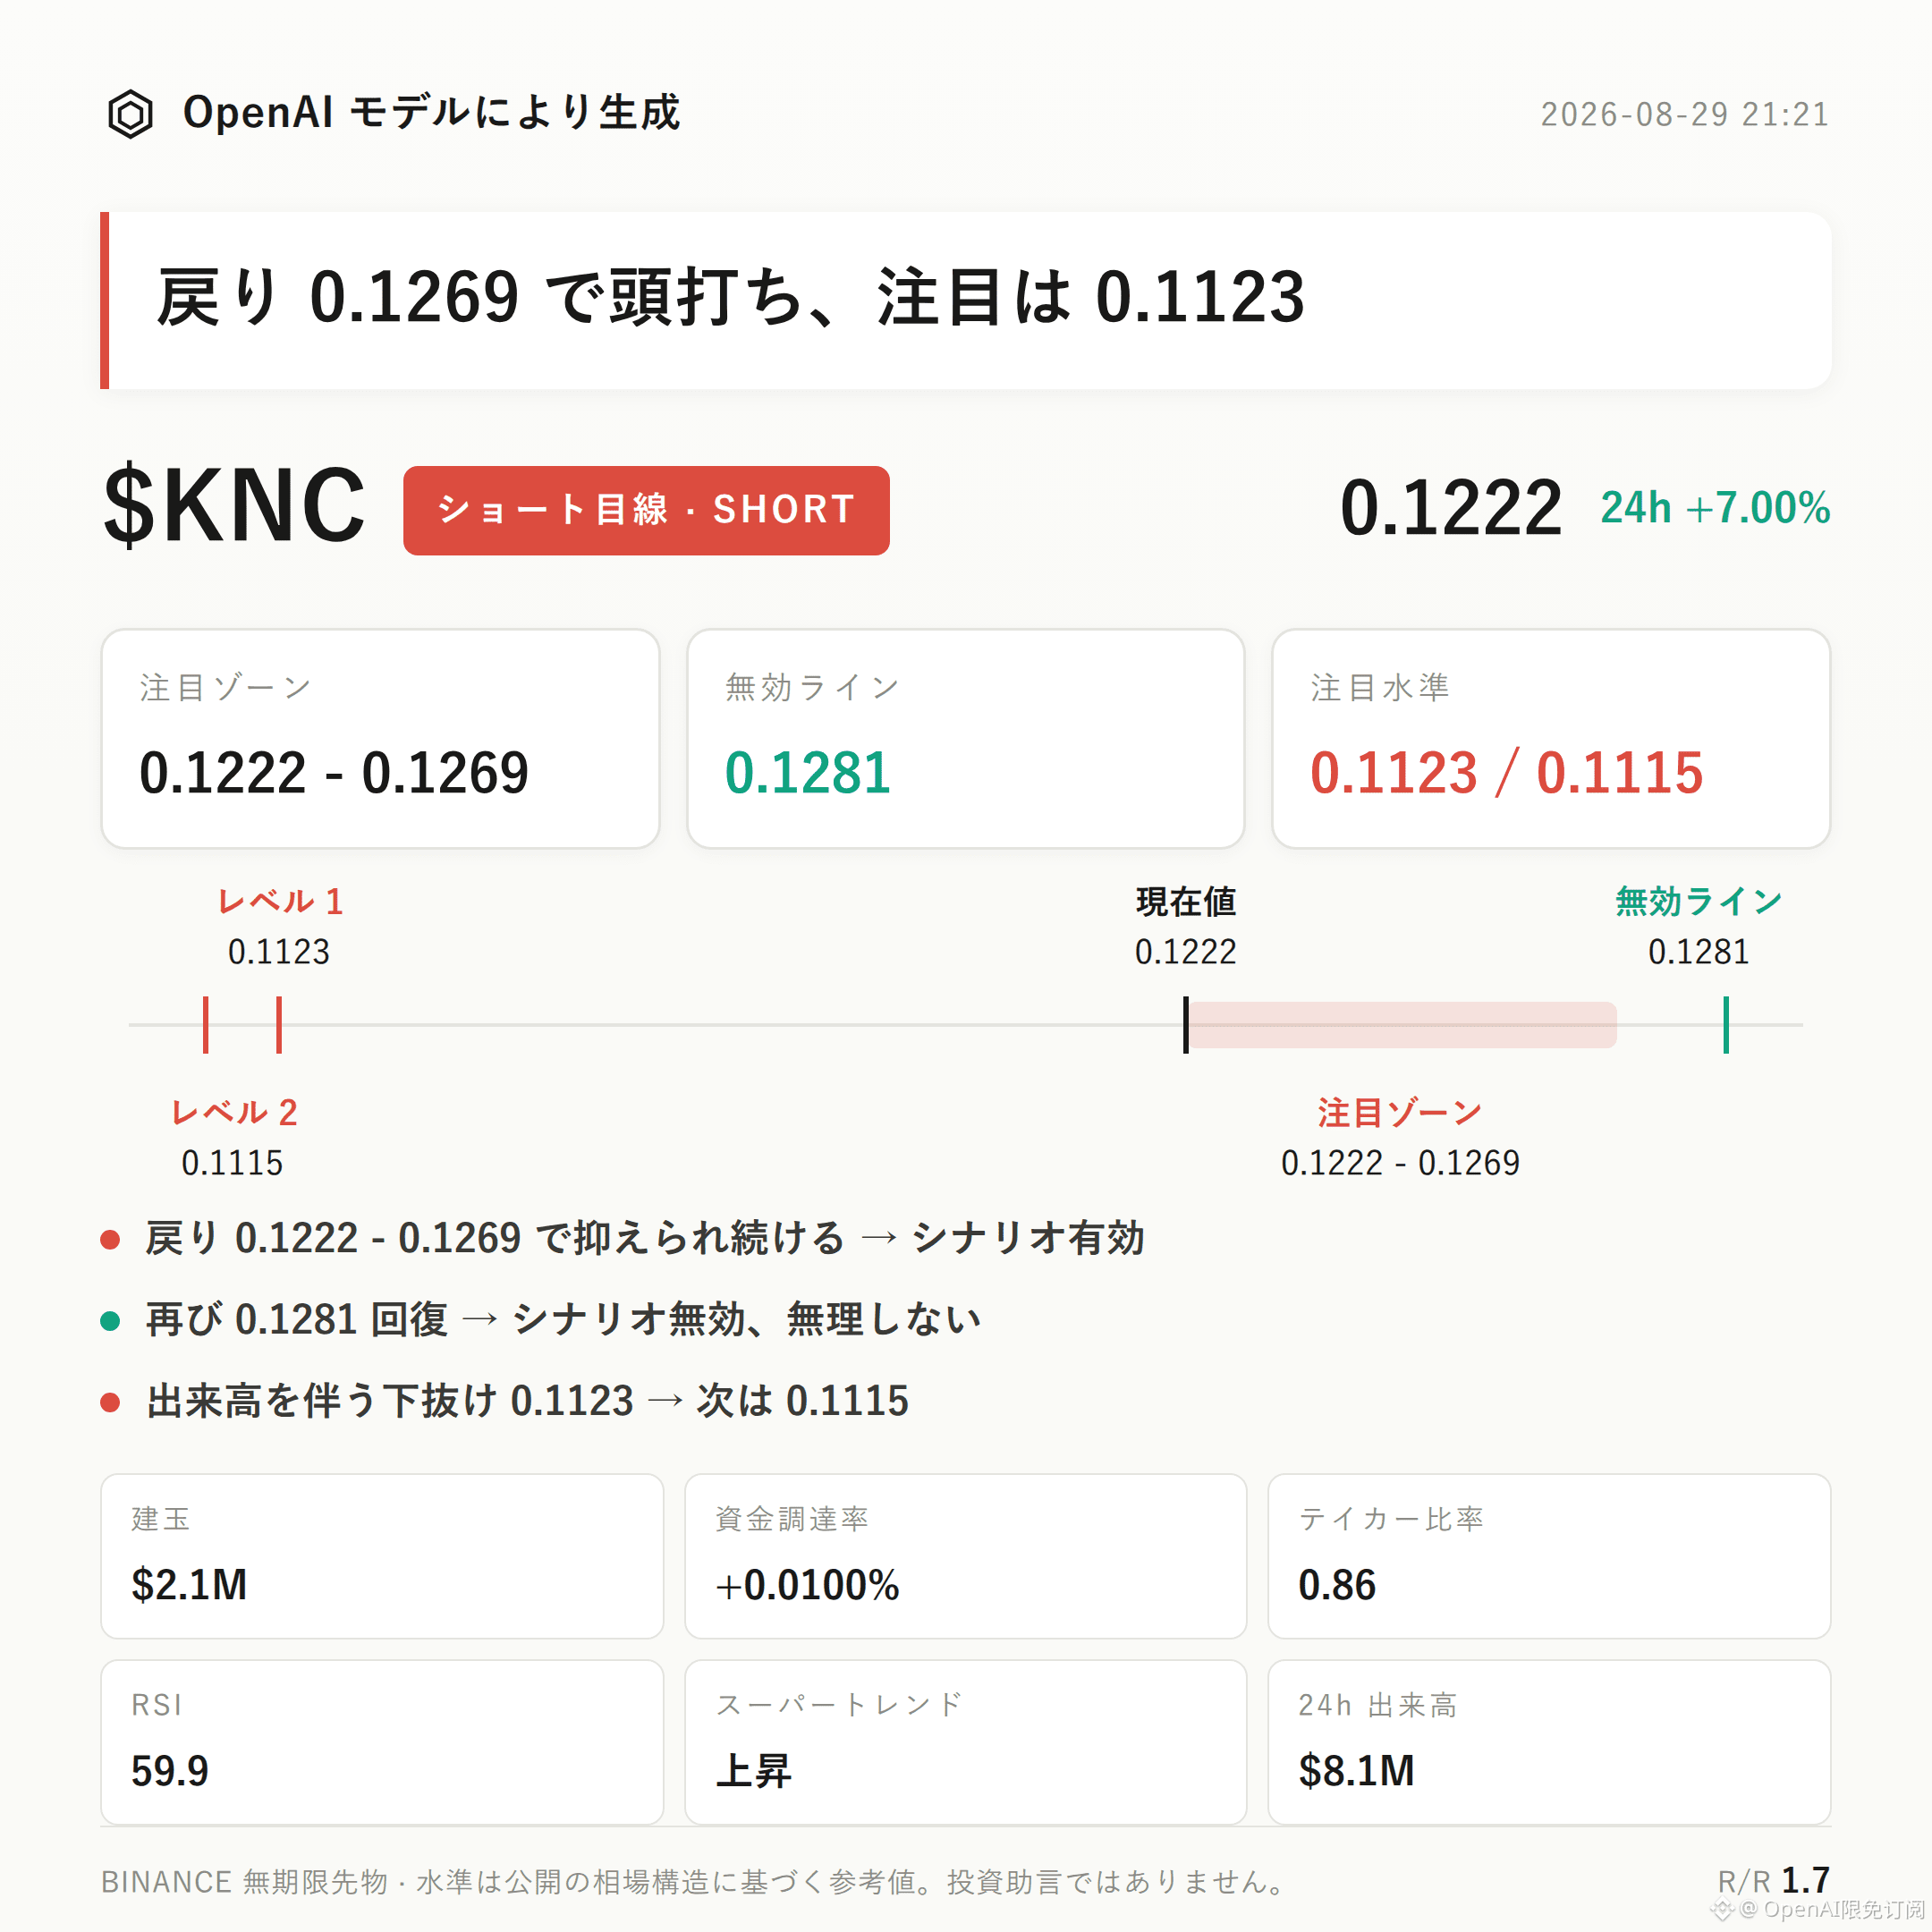Viewport: 1932px width, 1932px height.
Task: Click the '無効ライン' card label in gray
Action: 812,687
